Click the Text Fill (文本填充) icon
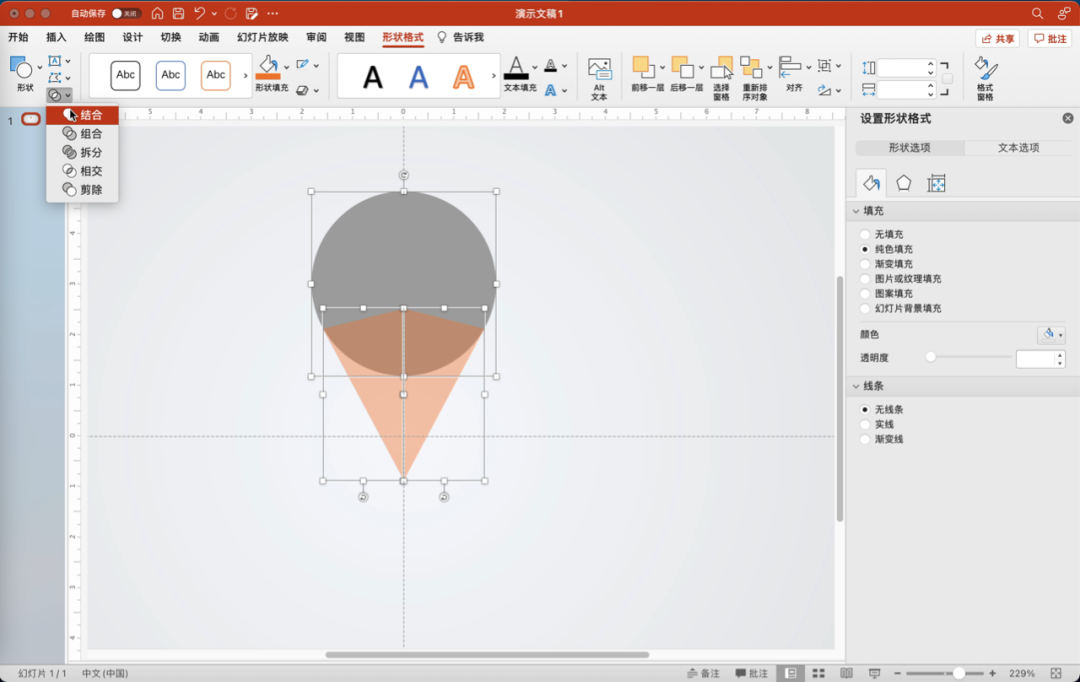 (x=516, y=68)
